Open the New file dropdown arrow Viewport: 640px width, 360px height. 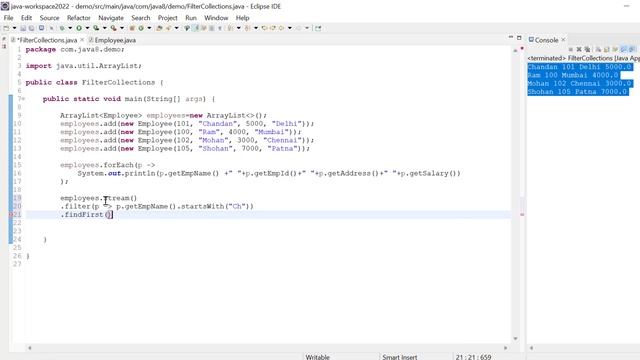coord(14,28)
